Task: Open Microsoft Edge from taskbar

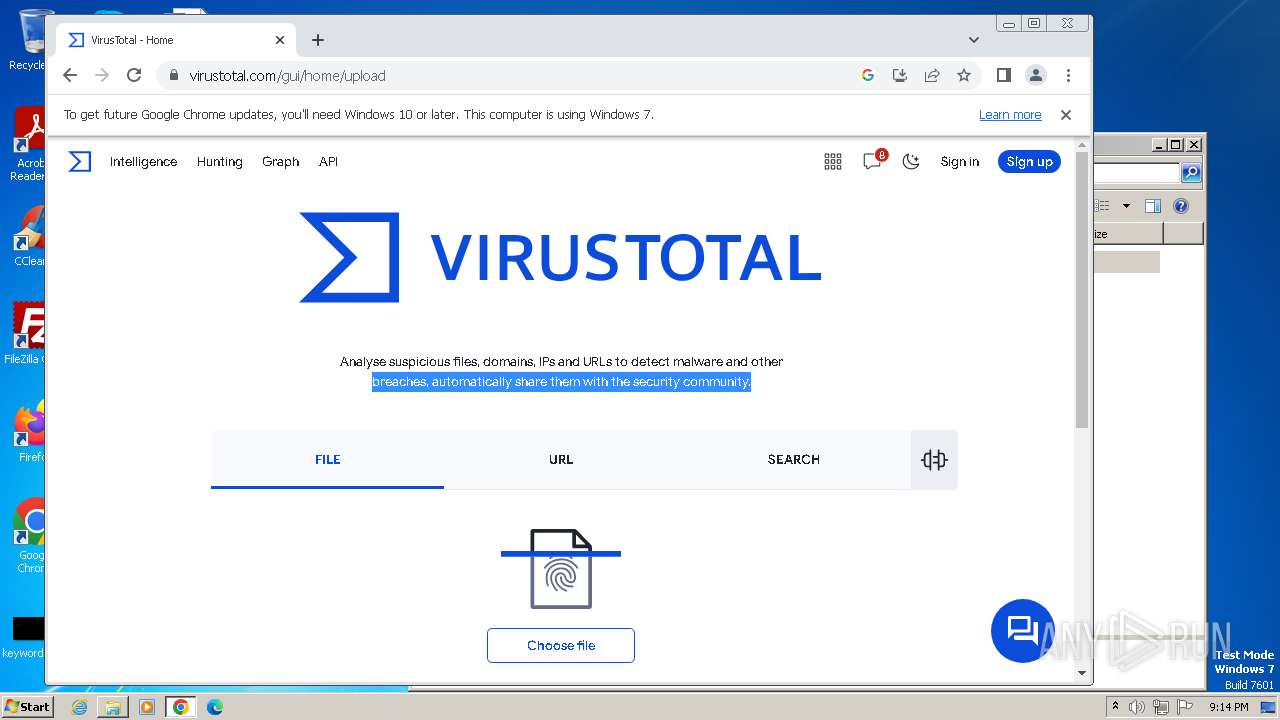Action: pos(215,707)
